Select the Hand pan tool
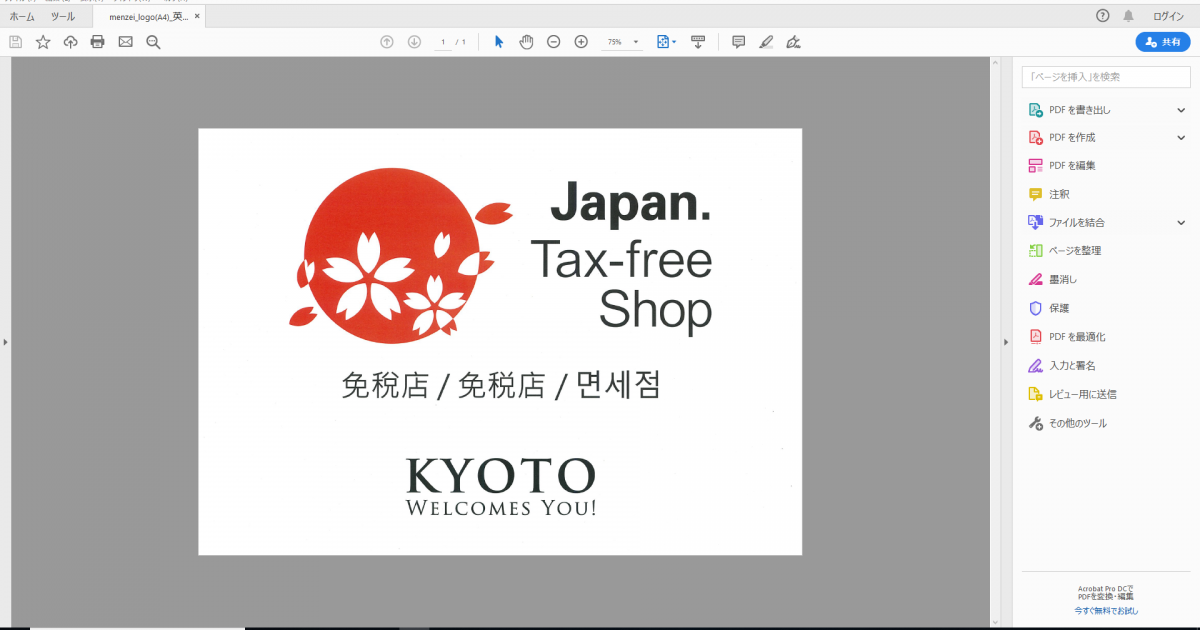The image size is (1200, 630). click(526, 42)
